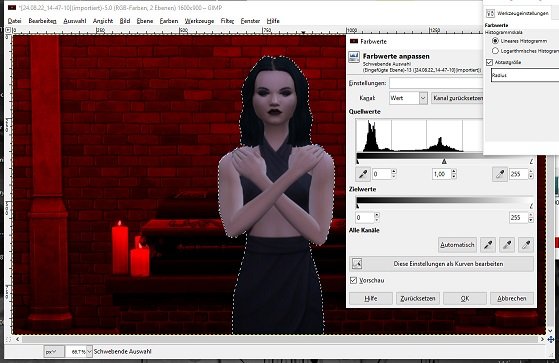Open the px unit dropdown in status bar
559x363 pixels.
(54, 352)
